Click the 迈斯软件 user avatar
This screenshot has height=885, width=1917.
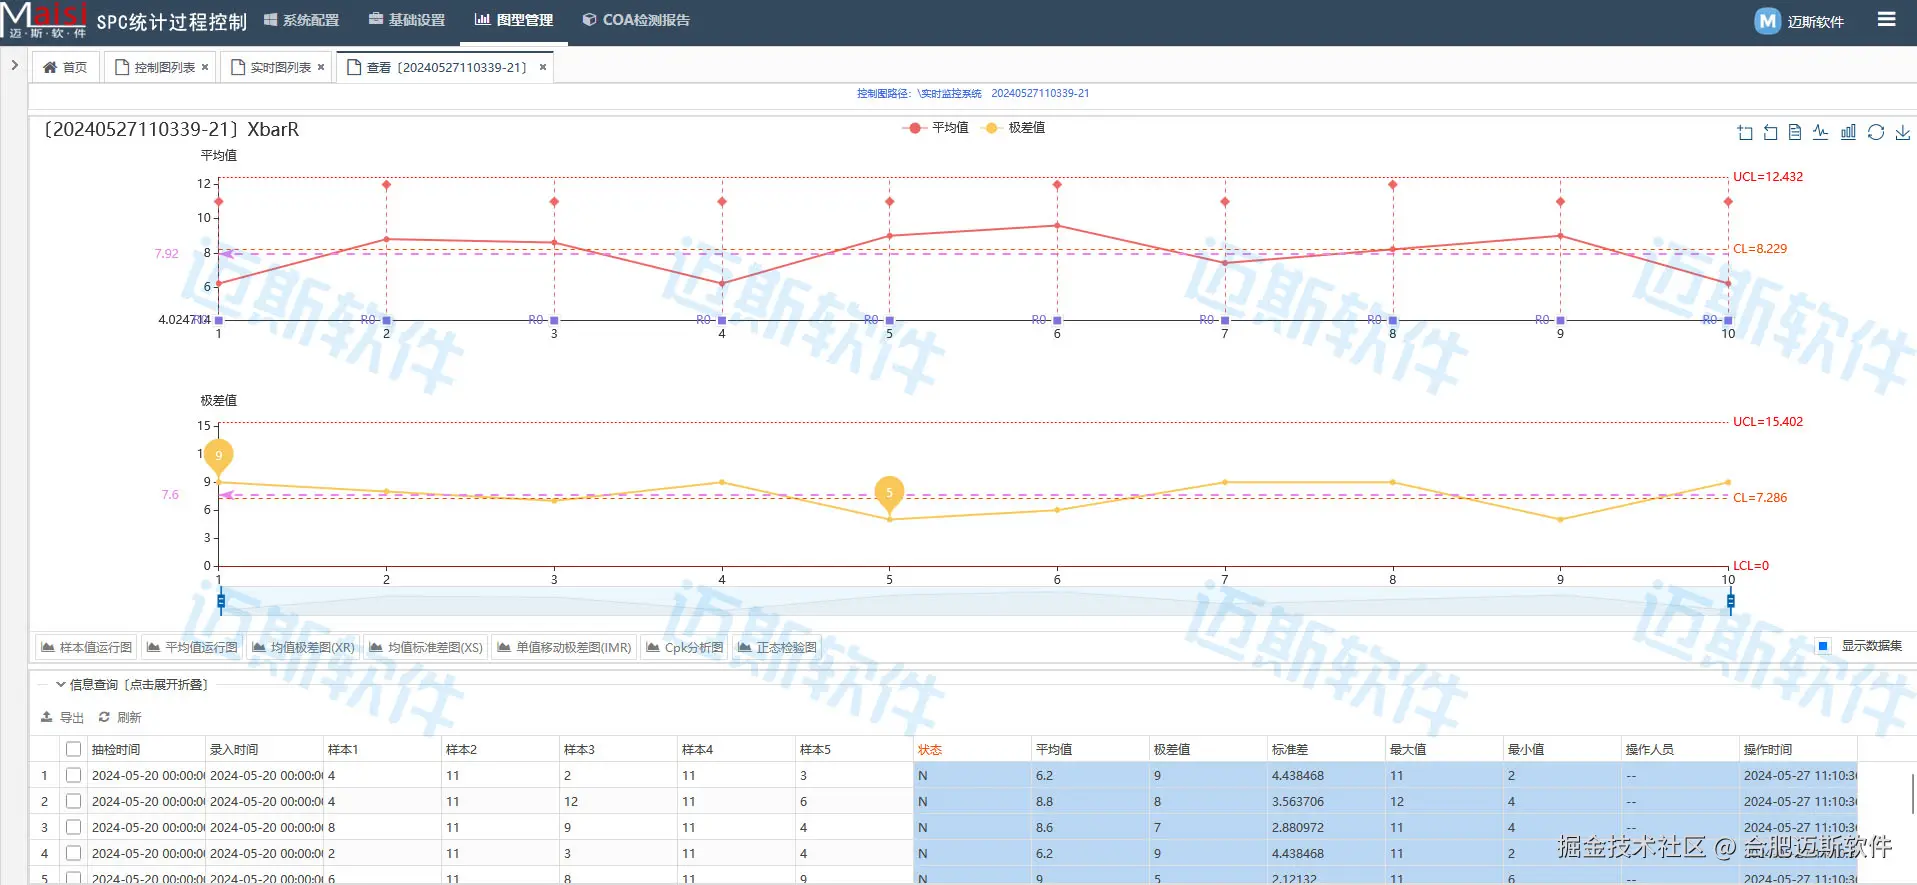(x=1768, y=21)
